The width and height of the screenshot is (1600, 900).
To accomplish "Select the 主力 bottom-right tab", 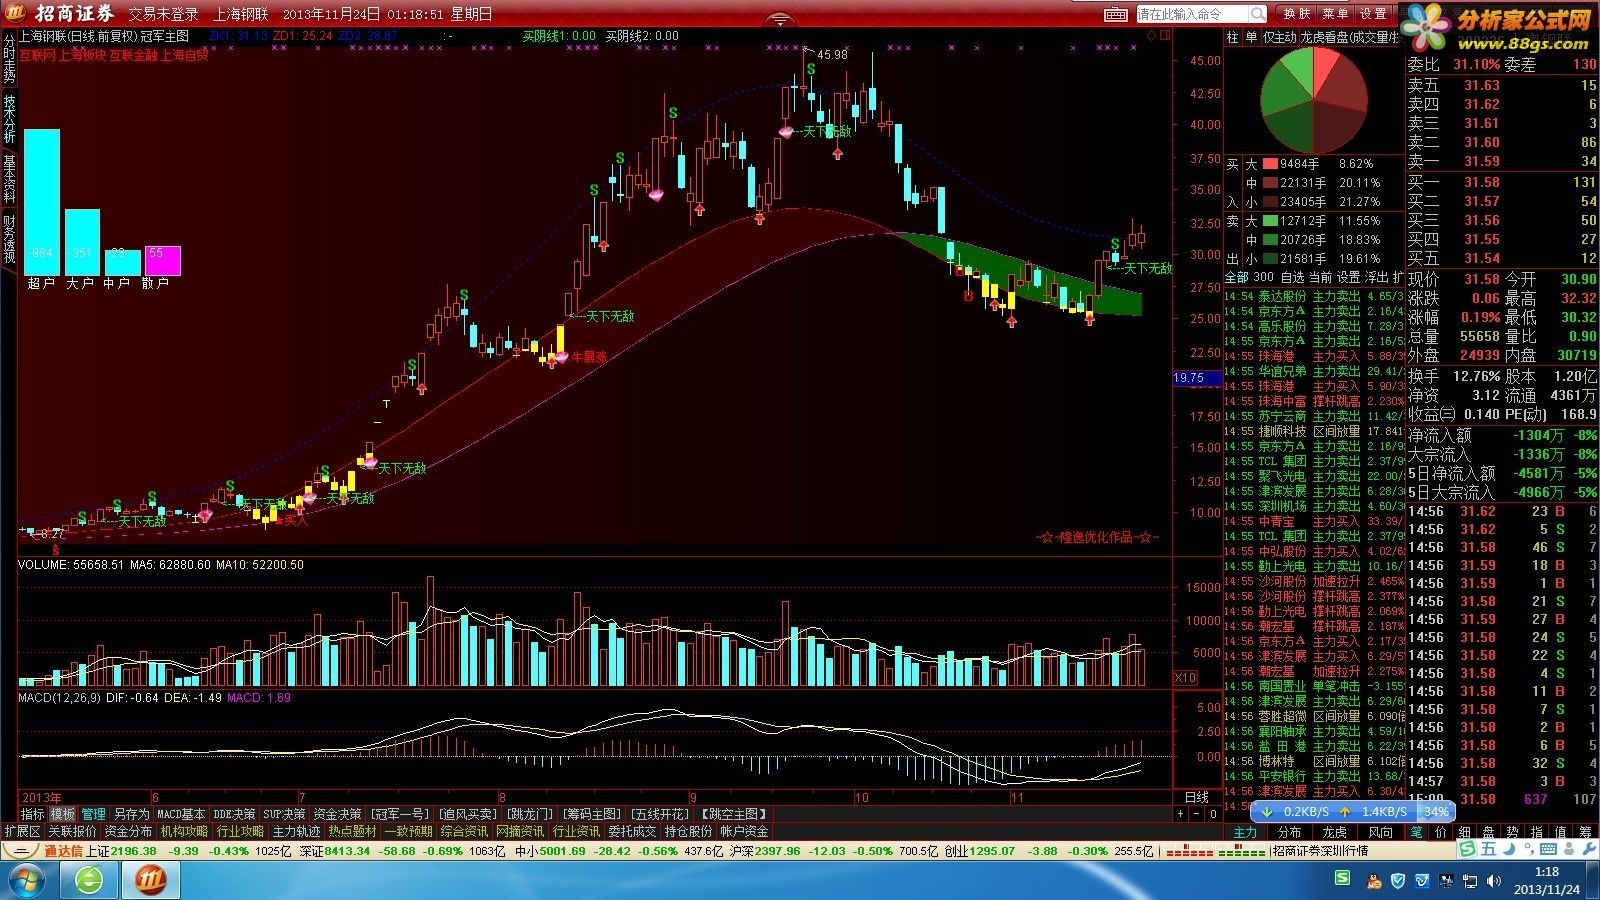I will pyautogui.click(x=1245, y=832).
